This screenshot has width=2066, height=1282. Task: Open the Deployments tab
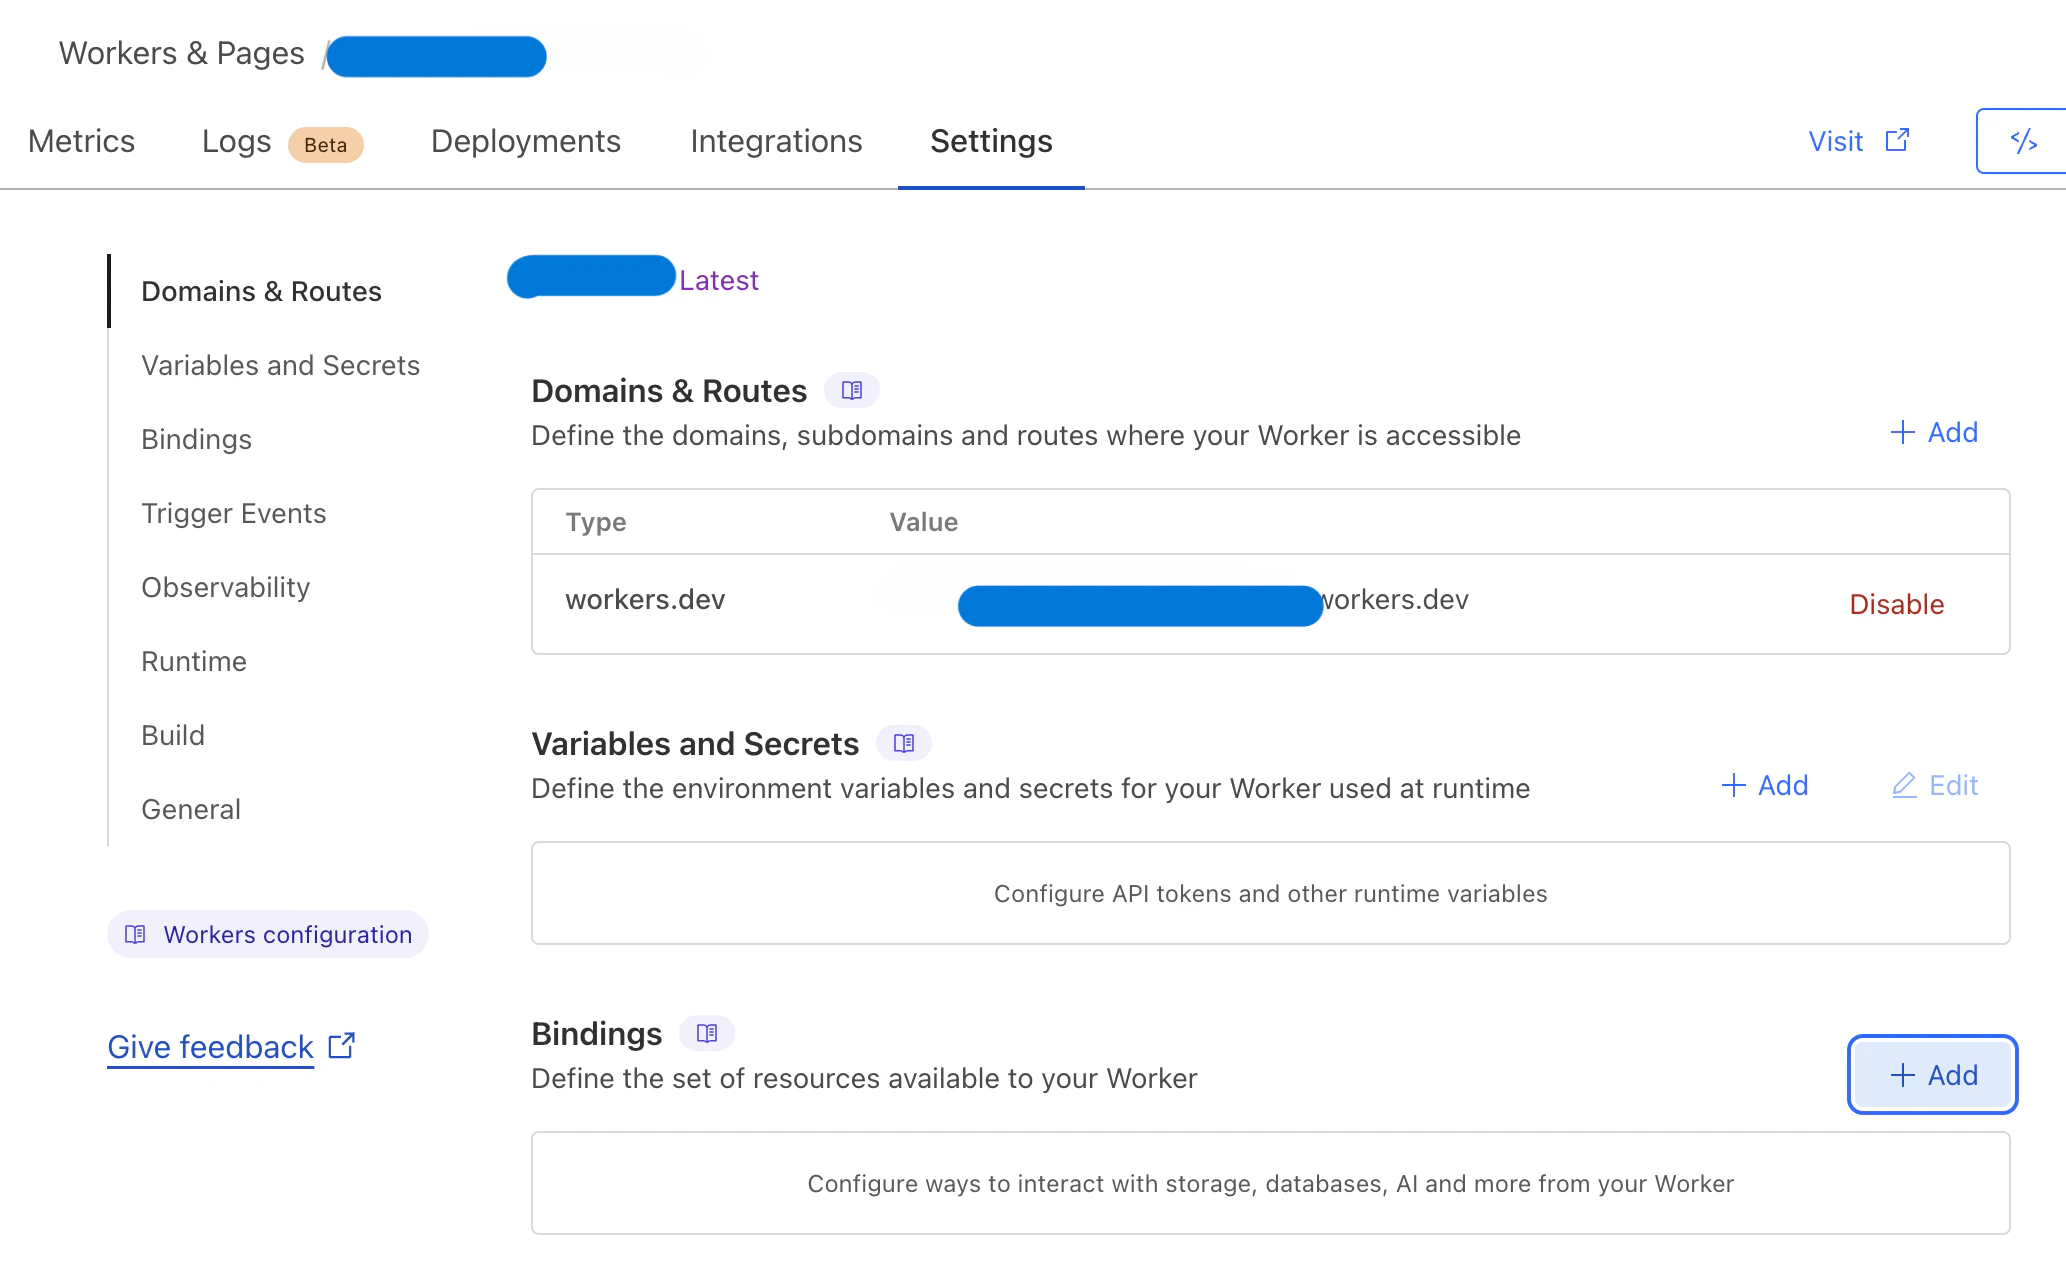tap(526, 141)
